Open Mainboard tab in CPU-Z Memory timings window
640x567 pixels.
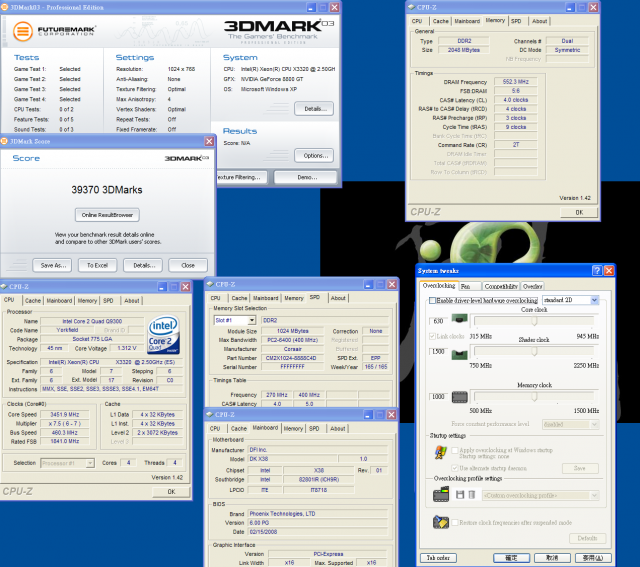coord(467,21)
